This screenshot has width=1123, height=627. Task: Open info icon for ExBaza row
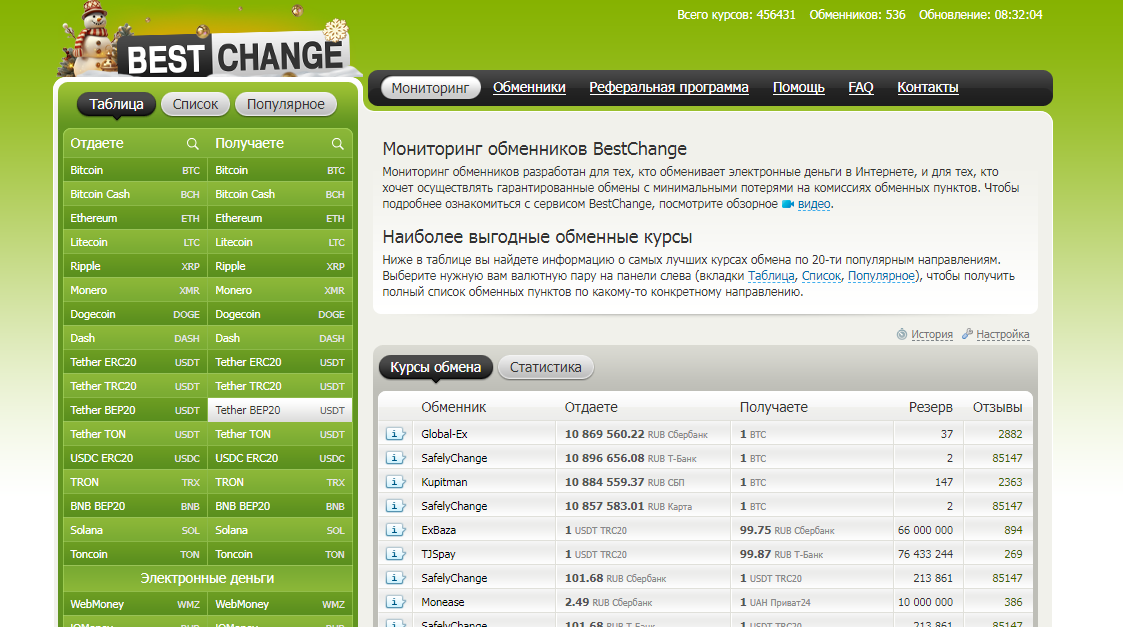click(395, 530)
